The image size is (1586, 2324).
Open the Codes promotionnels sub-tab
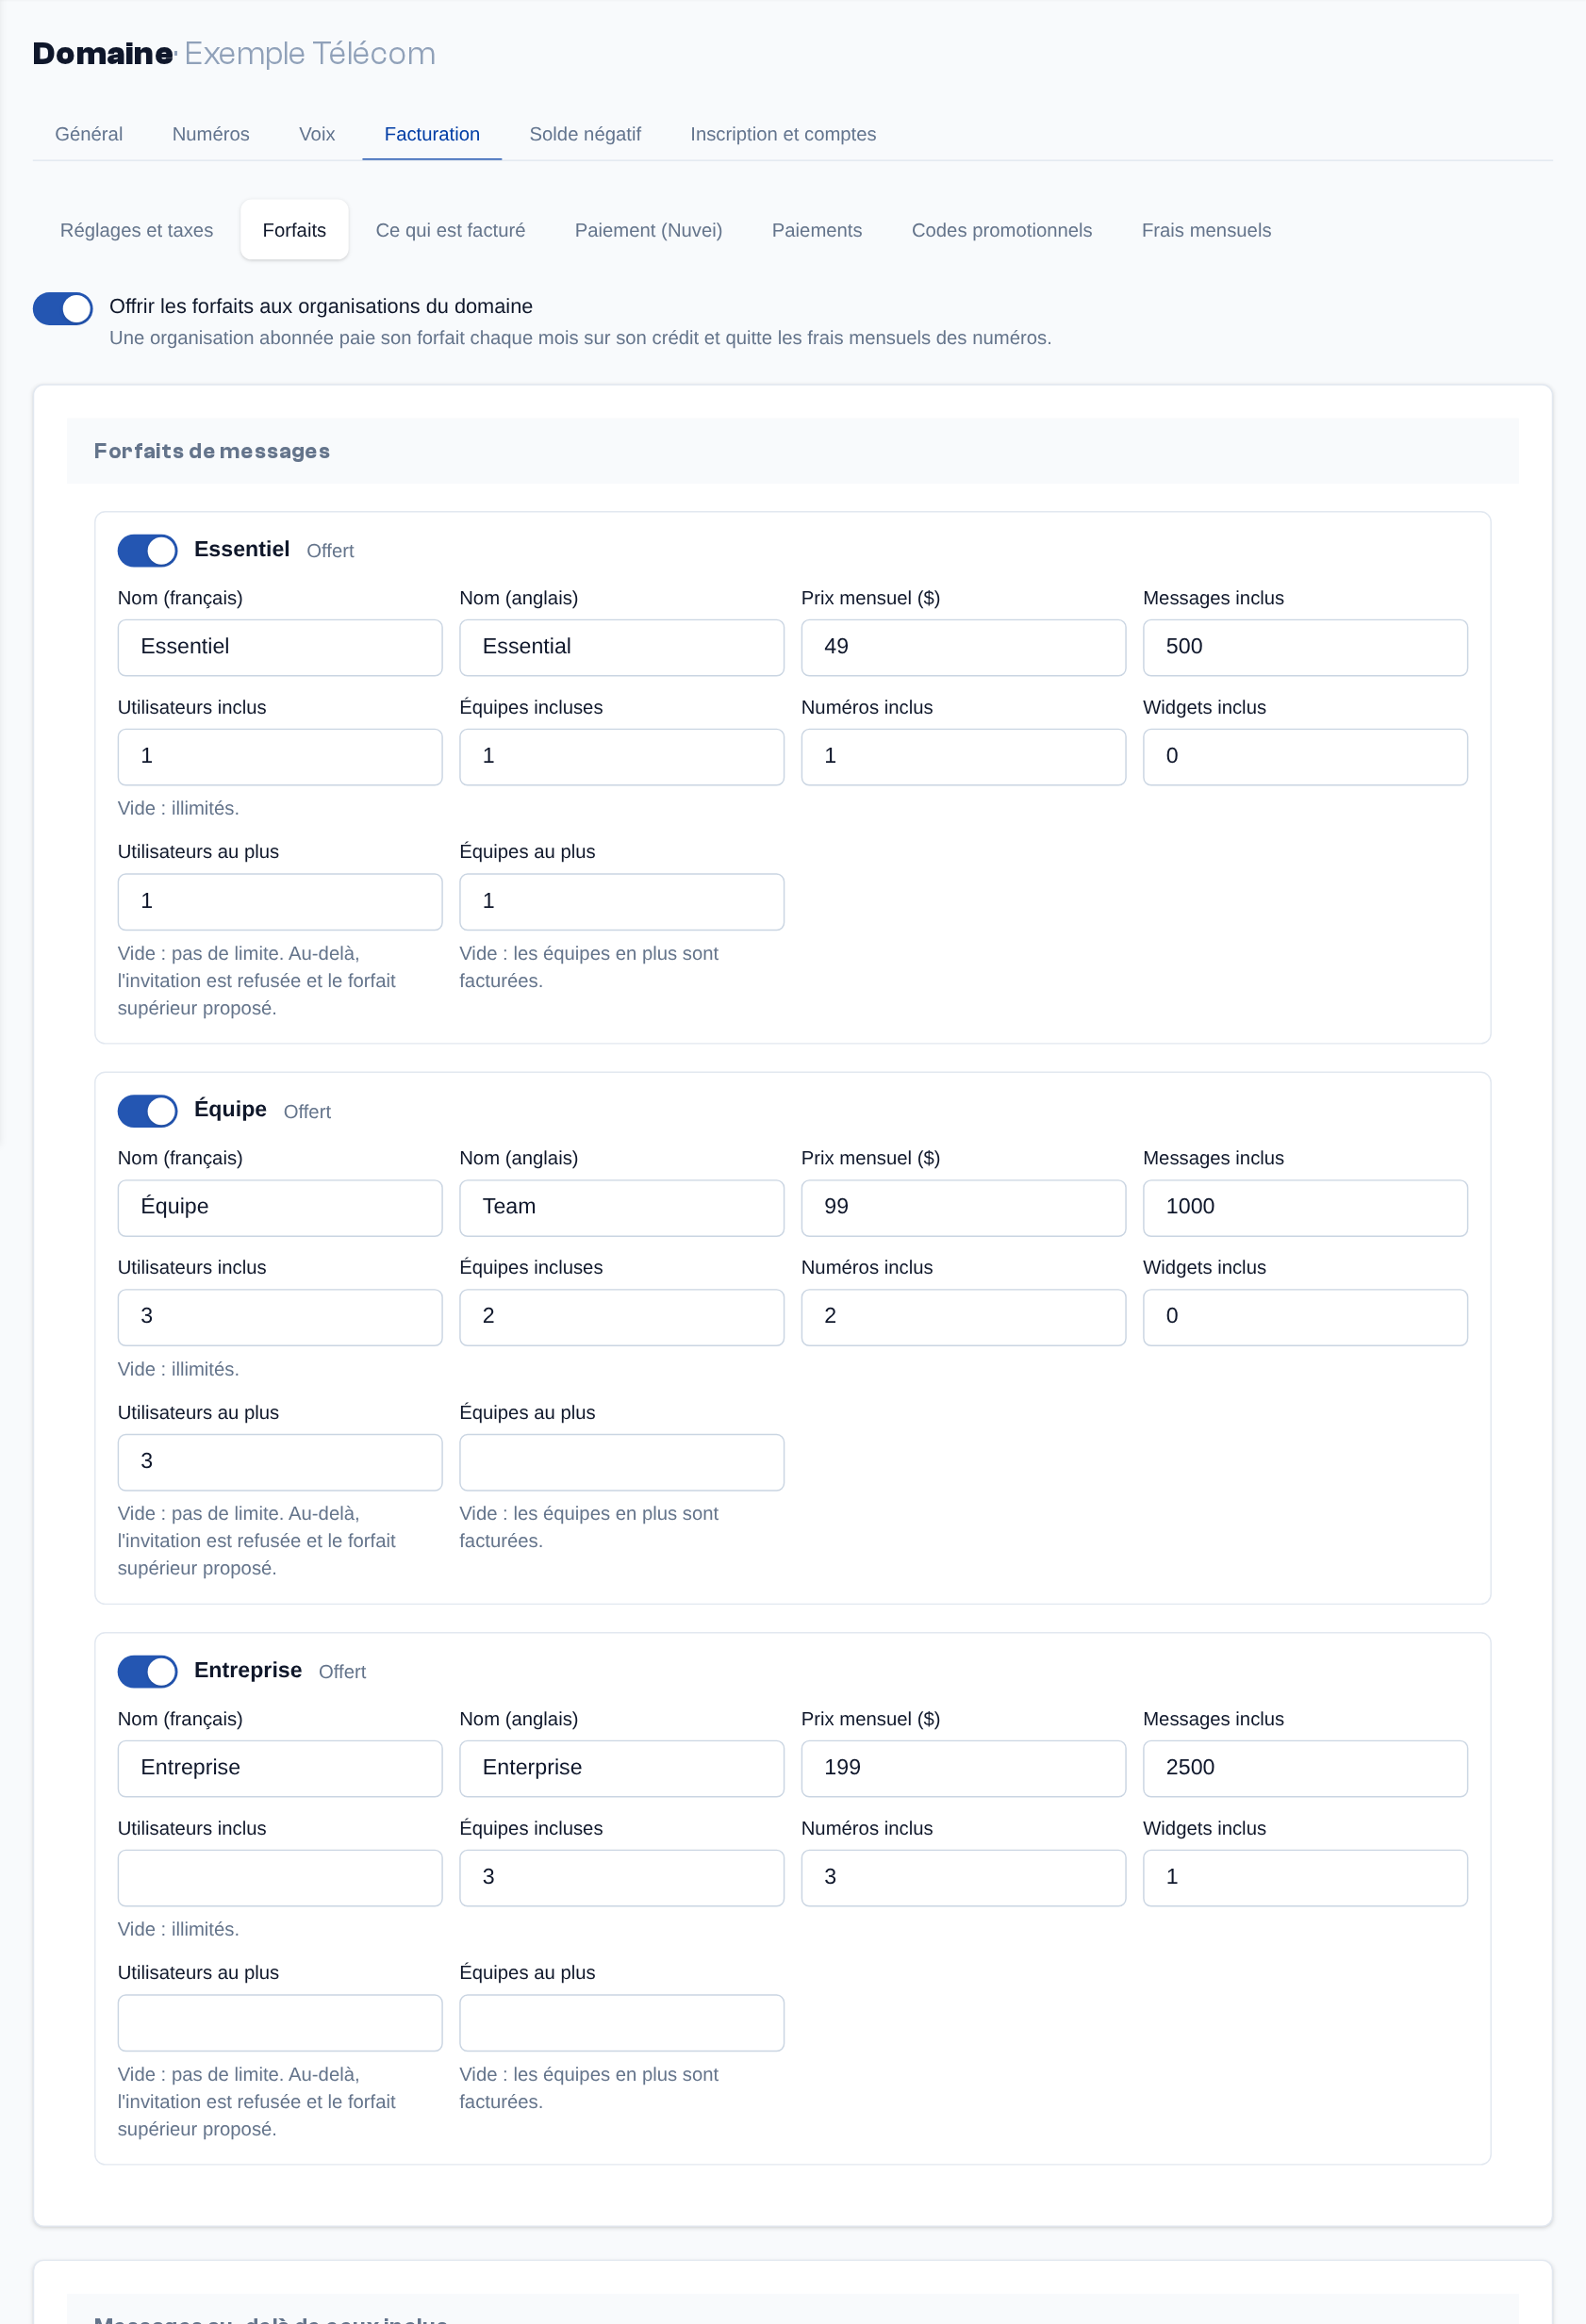(1002, 230)
